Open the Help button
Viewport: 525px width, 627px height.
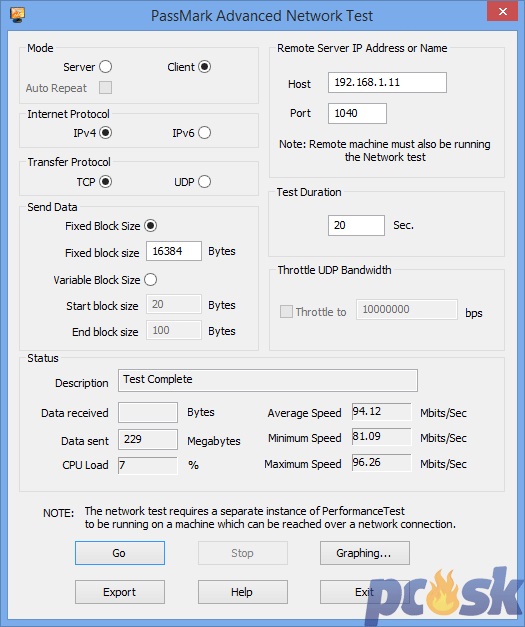[242, 592]
